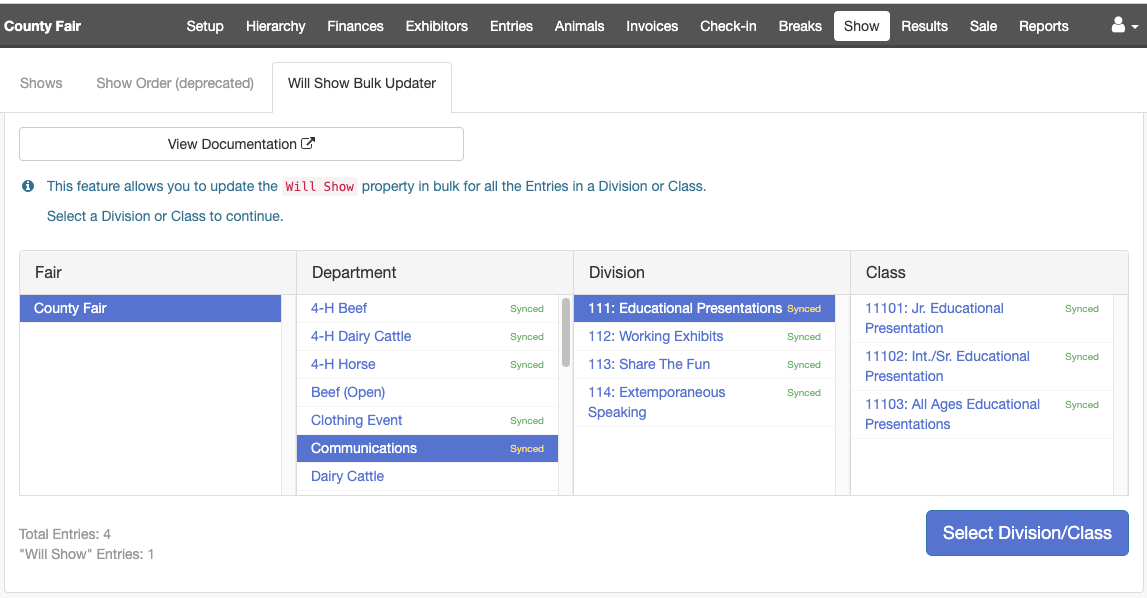Go to the Results menu item
This screenshot has height=598, width=1147.
click(x=924, y=26)
